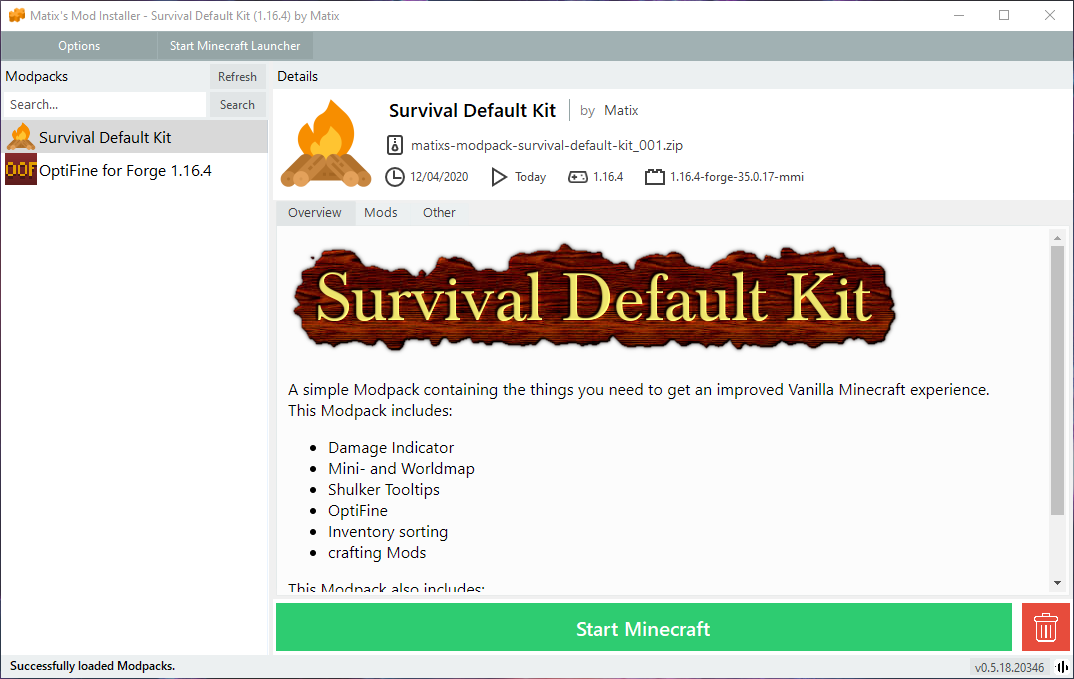Switch to the Mods tab
Viewport: 1074px width, 679px height.
tap(381, 212)
